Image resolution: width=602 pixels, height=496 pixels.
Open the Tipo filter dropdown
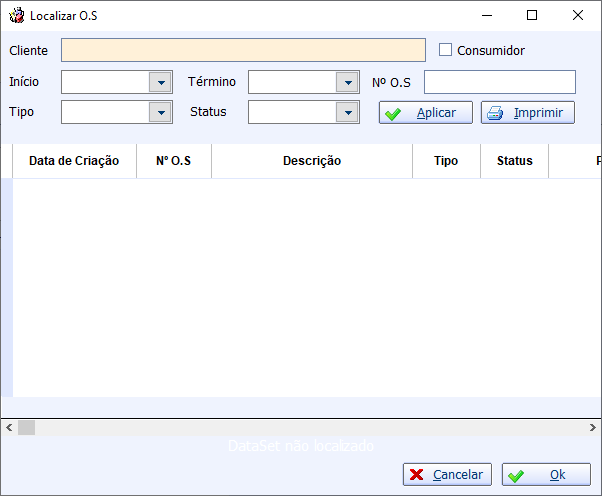160,112
